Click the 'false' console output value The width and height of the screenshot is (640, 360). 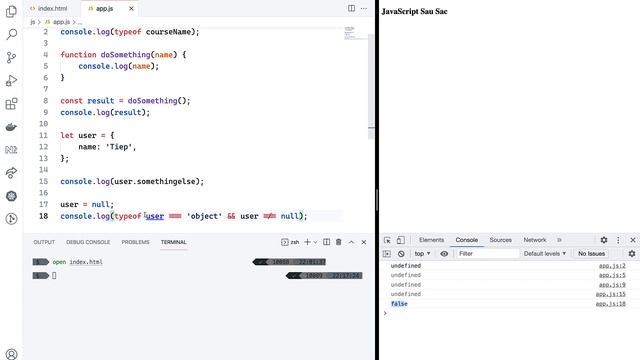pos(399,304)
